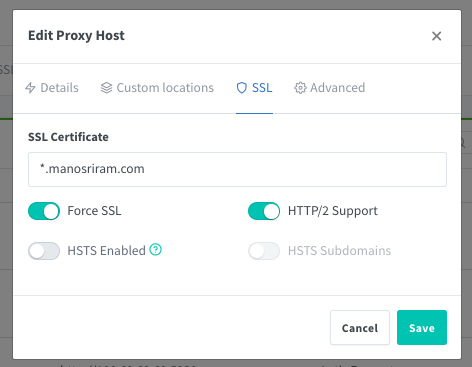Image resolution: width=472 pixels, height=367 pixels.
Task: Disable the Force SSL toggle
Action: 44,211
